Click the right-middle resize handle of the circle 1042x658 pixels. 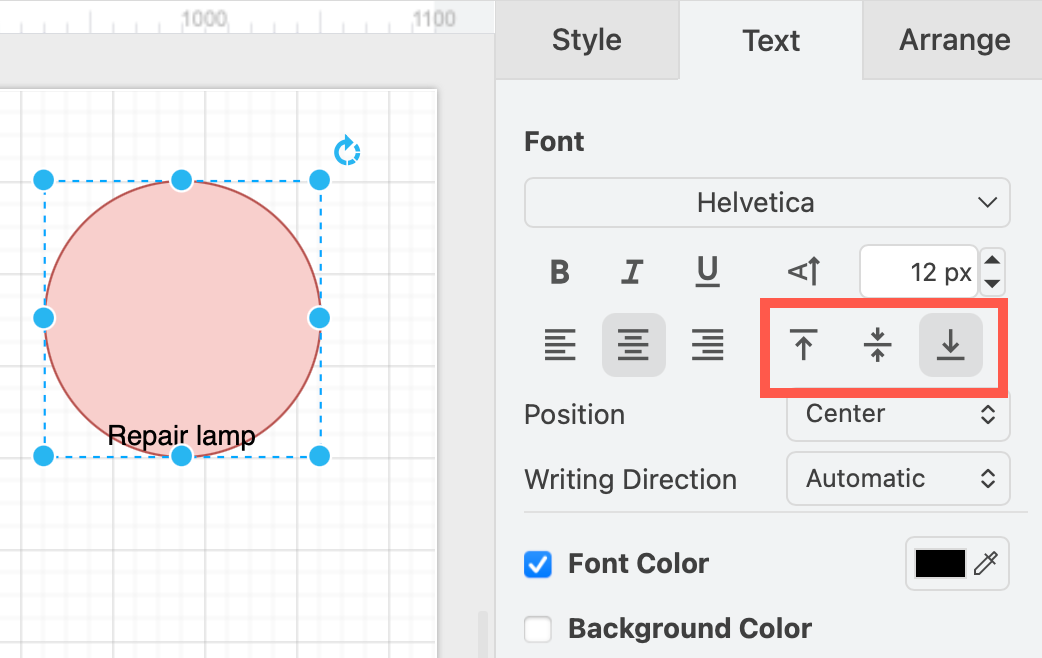point(319,318)
